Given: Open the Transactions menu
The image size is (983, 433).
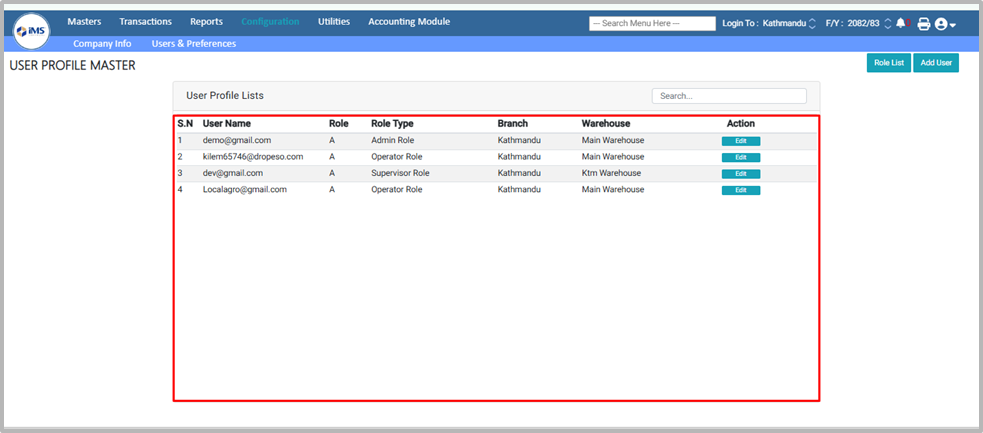Looking at the screenshot, I should pos(145,21).
